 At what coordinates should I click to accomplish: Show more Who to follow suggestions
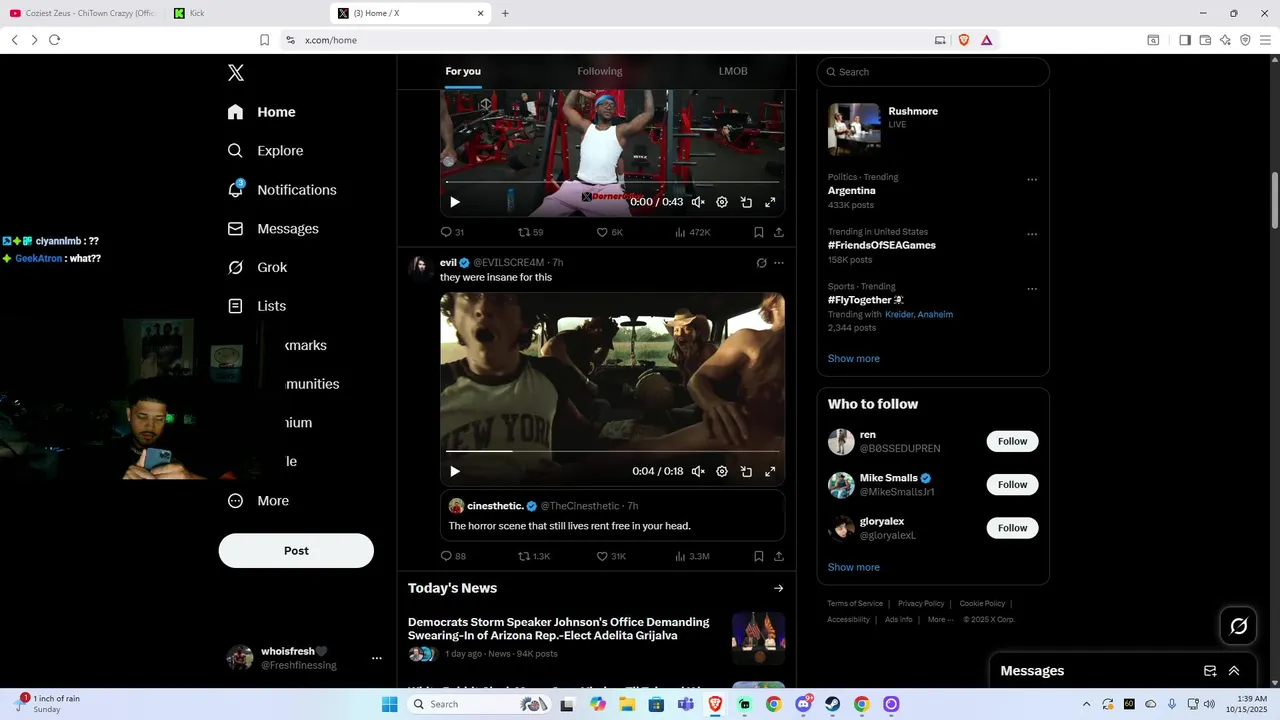coord(854,568)
